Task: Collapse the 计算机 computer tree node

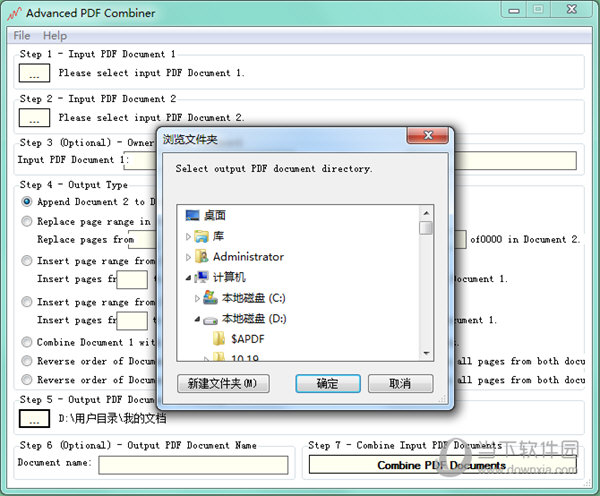Action: tap(188, 278)
